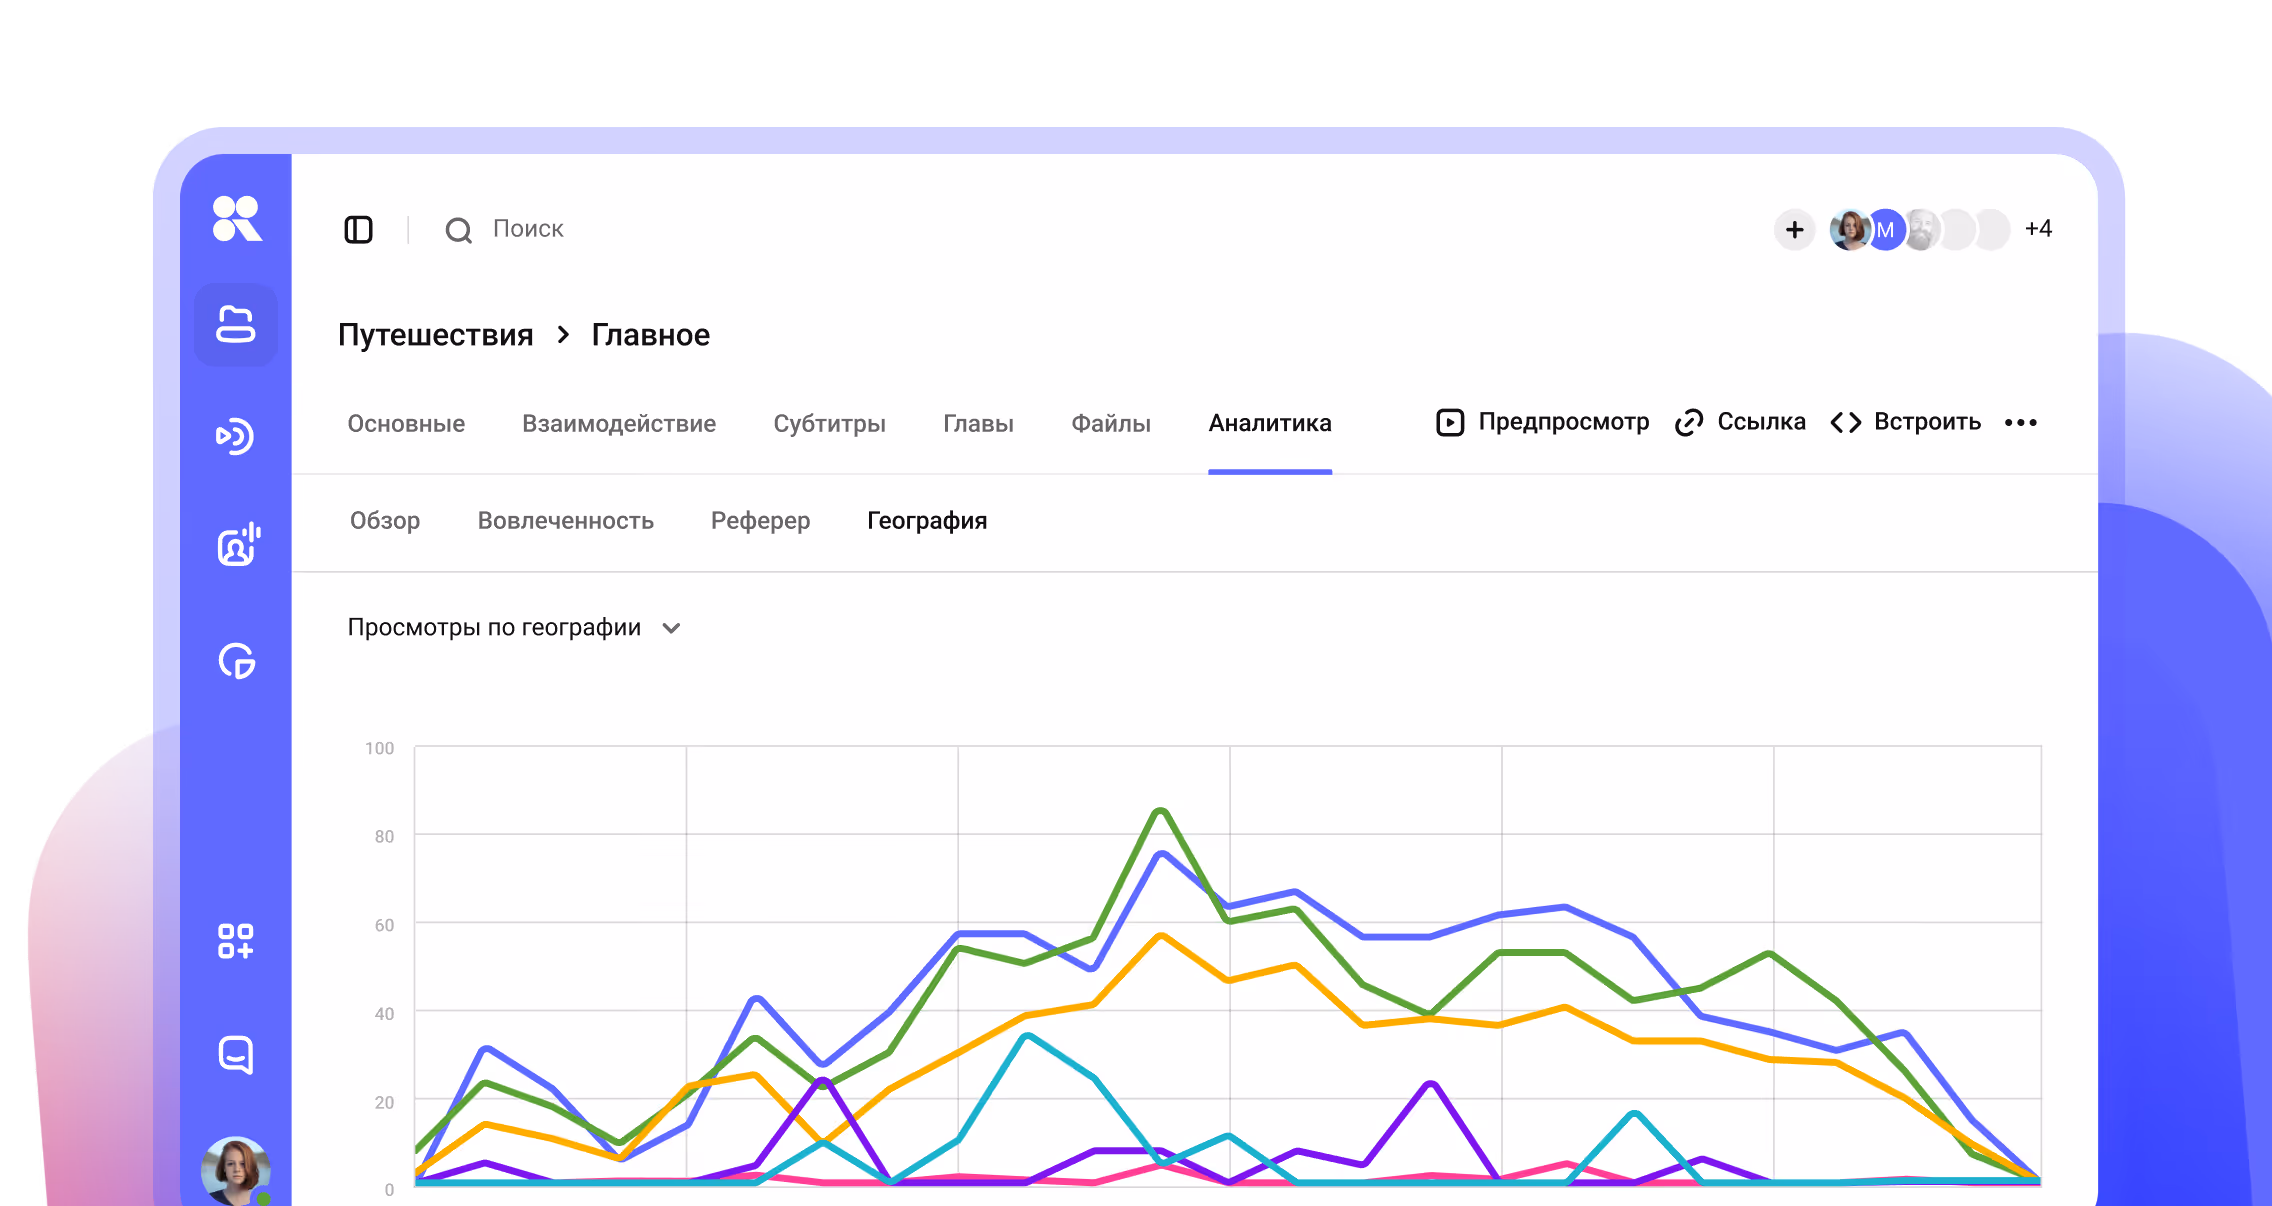Show the +4 additional members
Screen dimensions: 2272x1206
coord(2038,229)
